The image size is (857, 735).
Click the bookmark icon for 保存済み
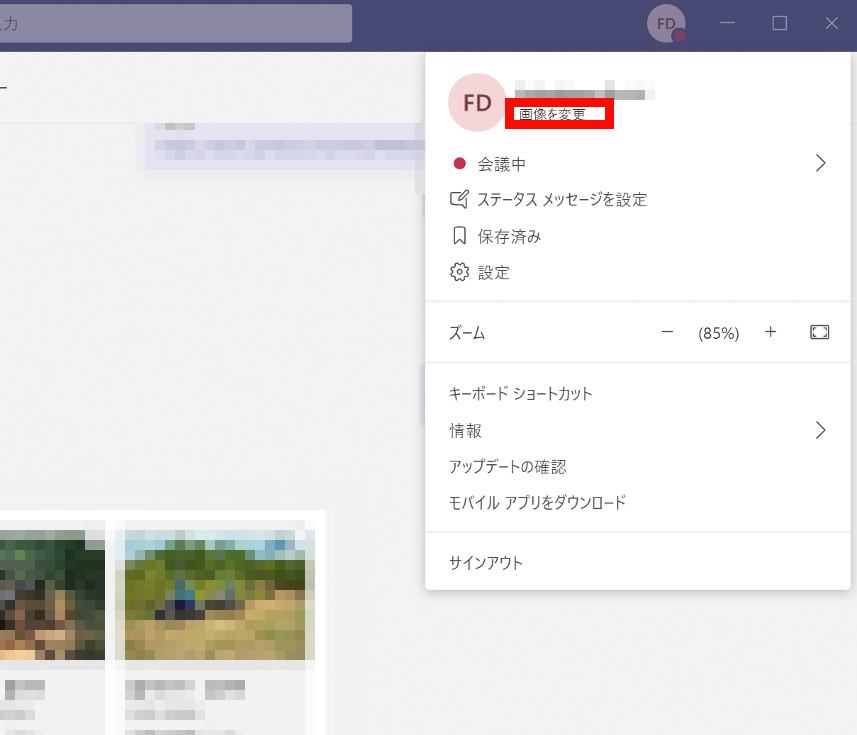click(460, 236)
